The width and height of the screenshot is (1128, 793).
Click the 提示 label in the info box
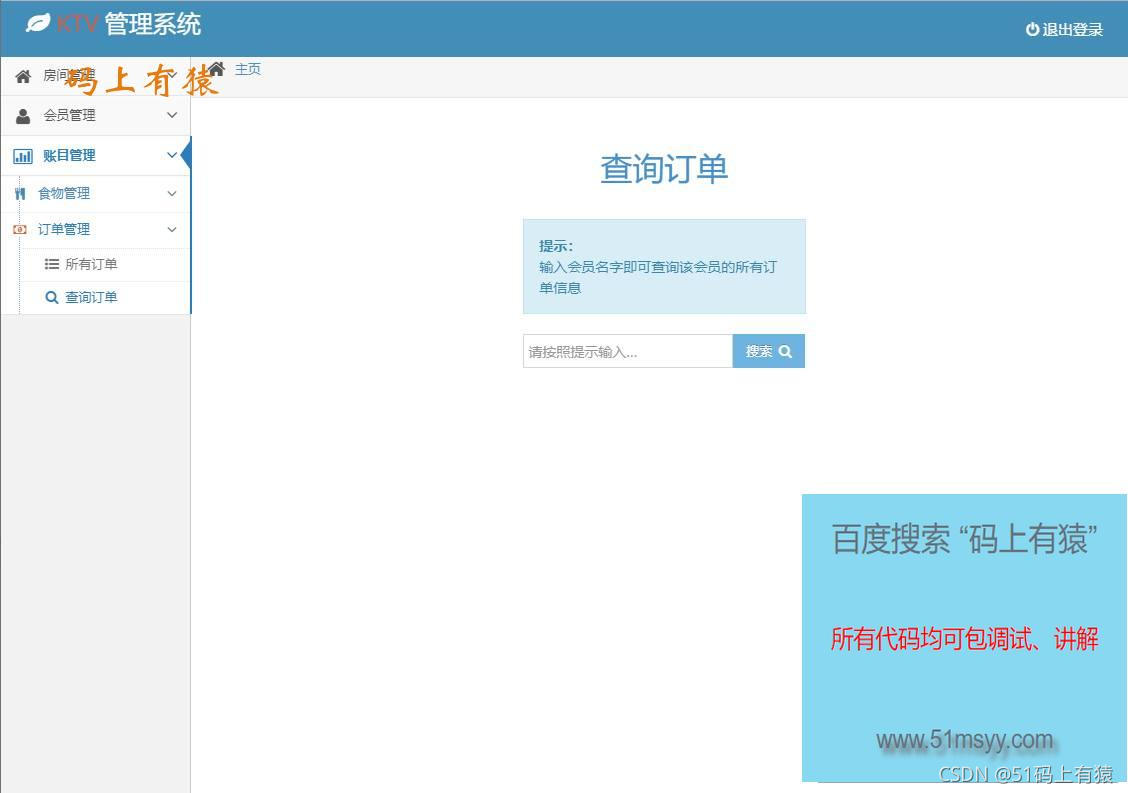click(556, 246)
